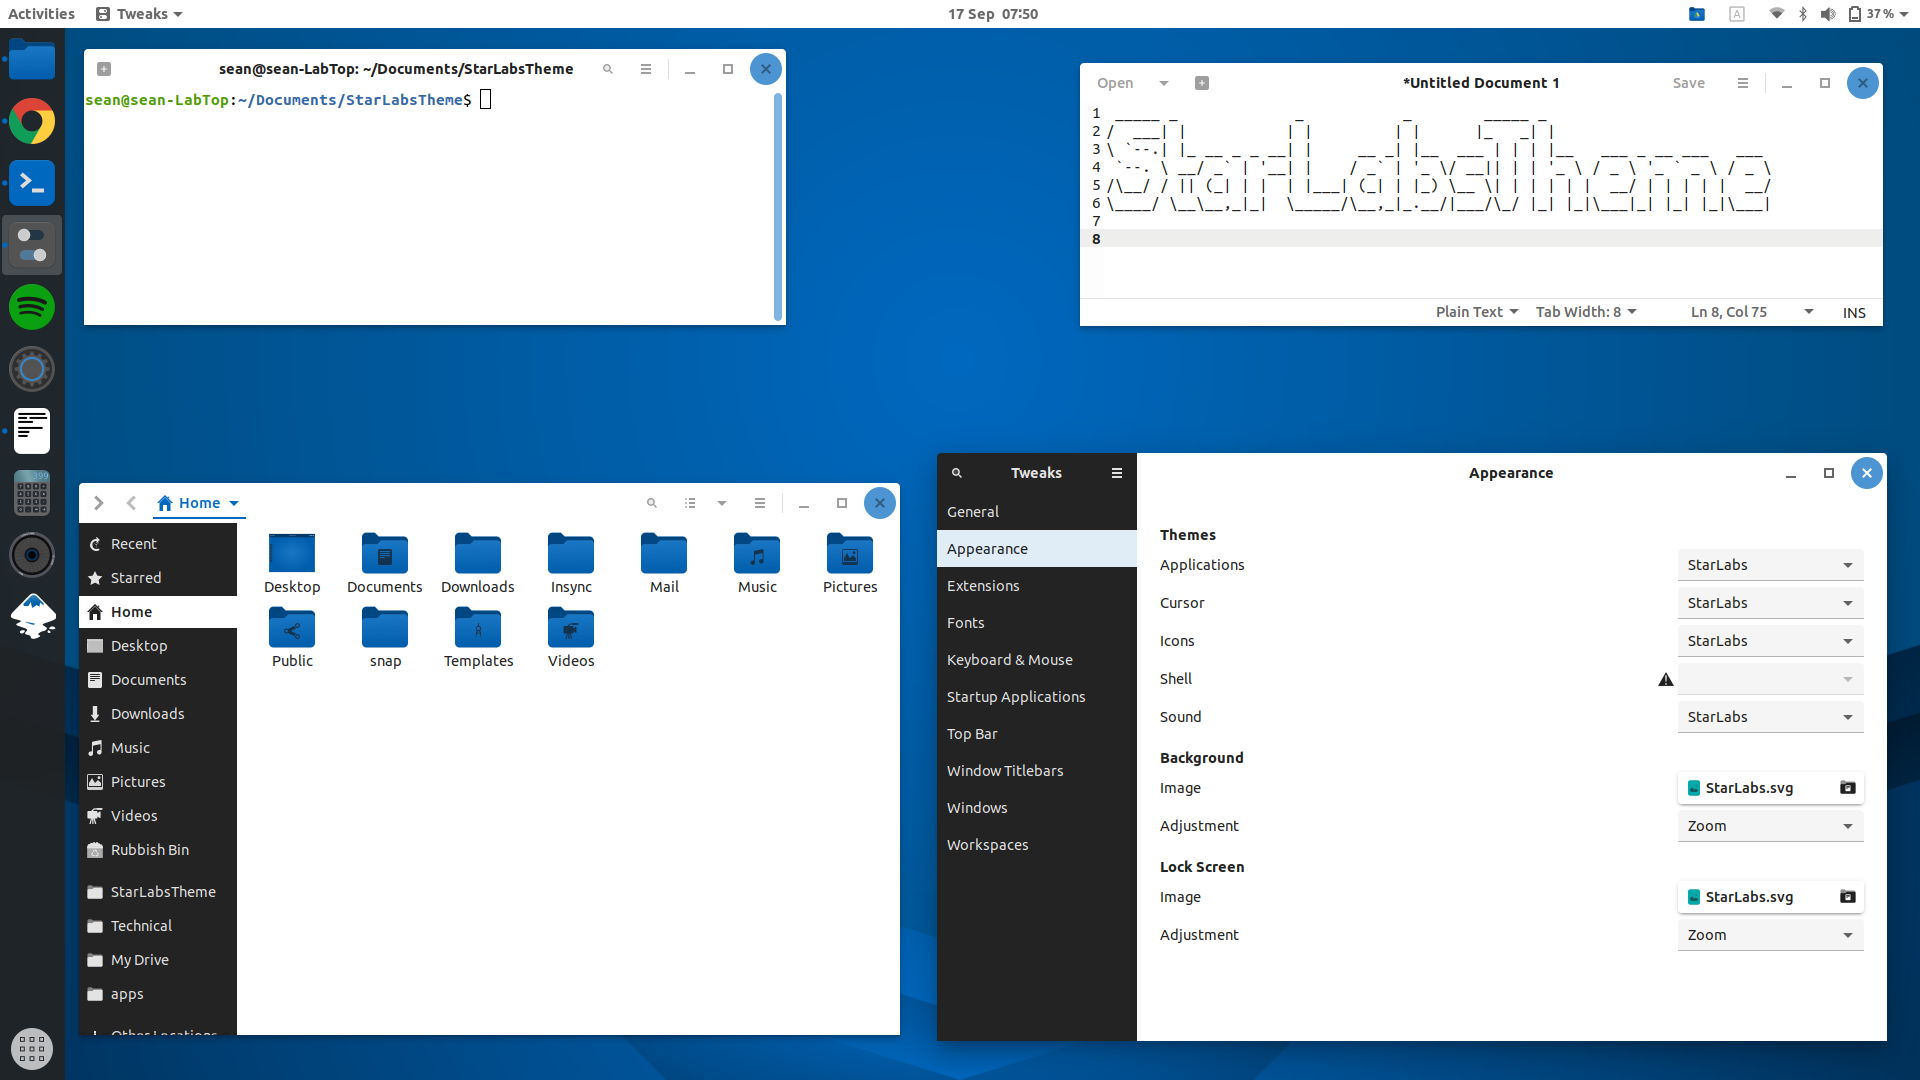Open Window Titlebars settings section
Screen dimensions: 1920x1080
point(1005,771)
